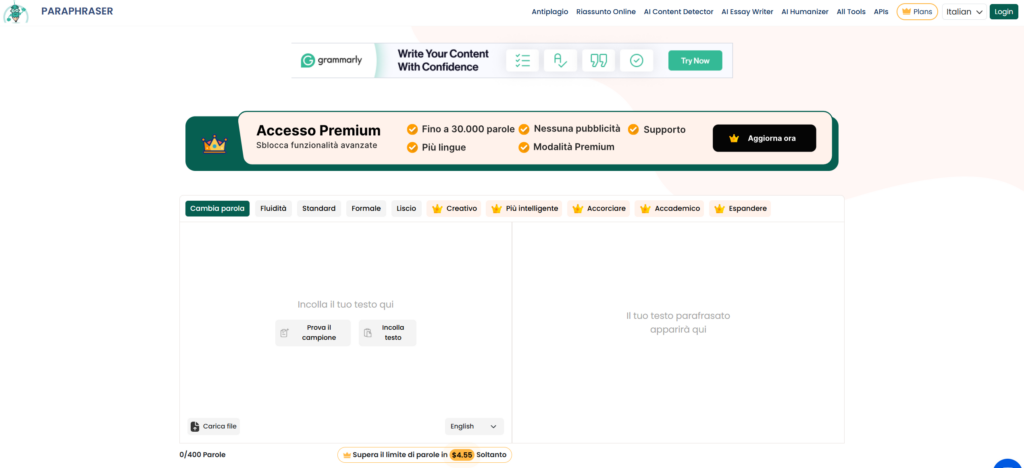Viewport: 1024px width, 468px height.
Task: Click the checkmark icon next to Nessuna pubblicità
Action: click(x=524, y=129)
